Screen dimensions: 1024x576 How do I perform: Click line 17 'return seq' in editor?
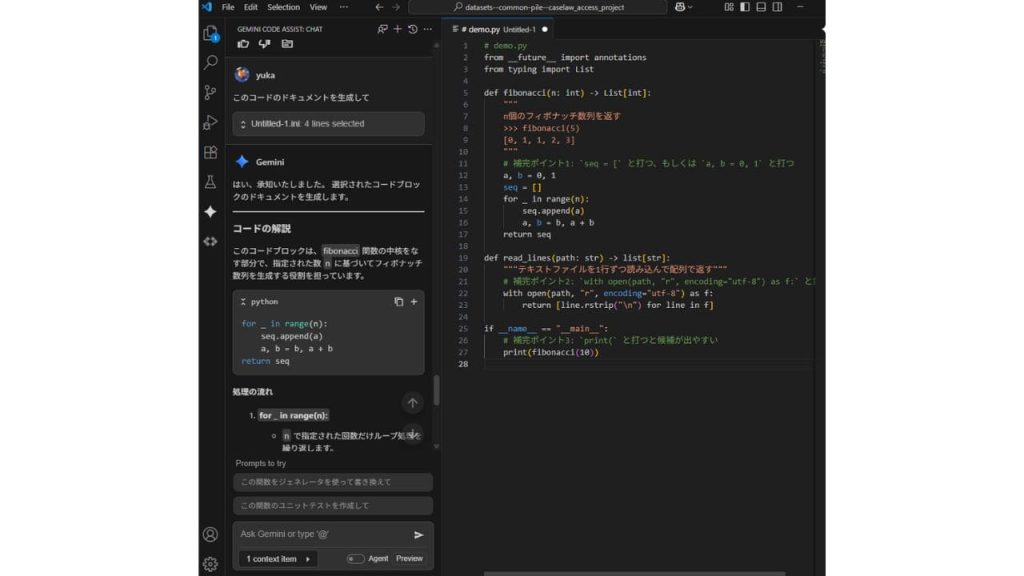(x=527, y=234)
